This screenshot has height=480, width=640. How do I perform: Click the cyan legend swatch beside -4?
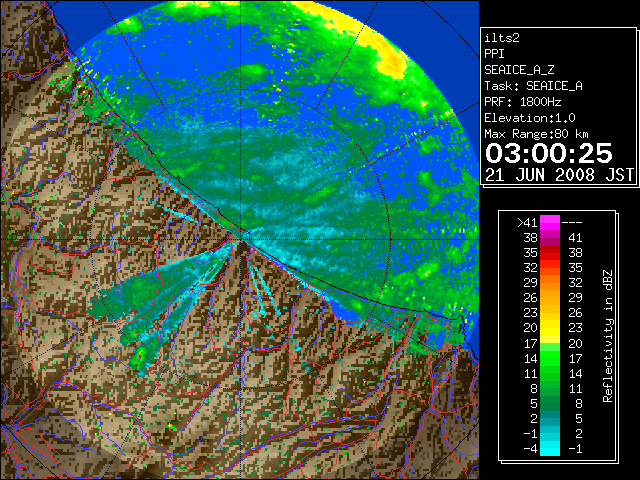550,448
